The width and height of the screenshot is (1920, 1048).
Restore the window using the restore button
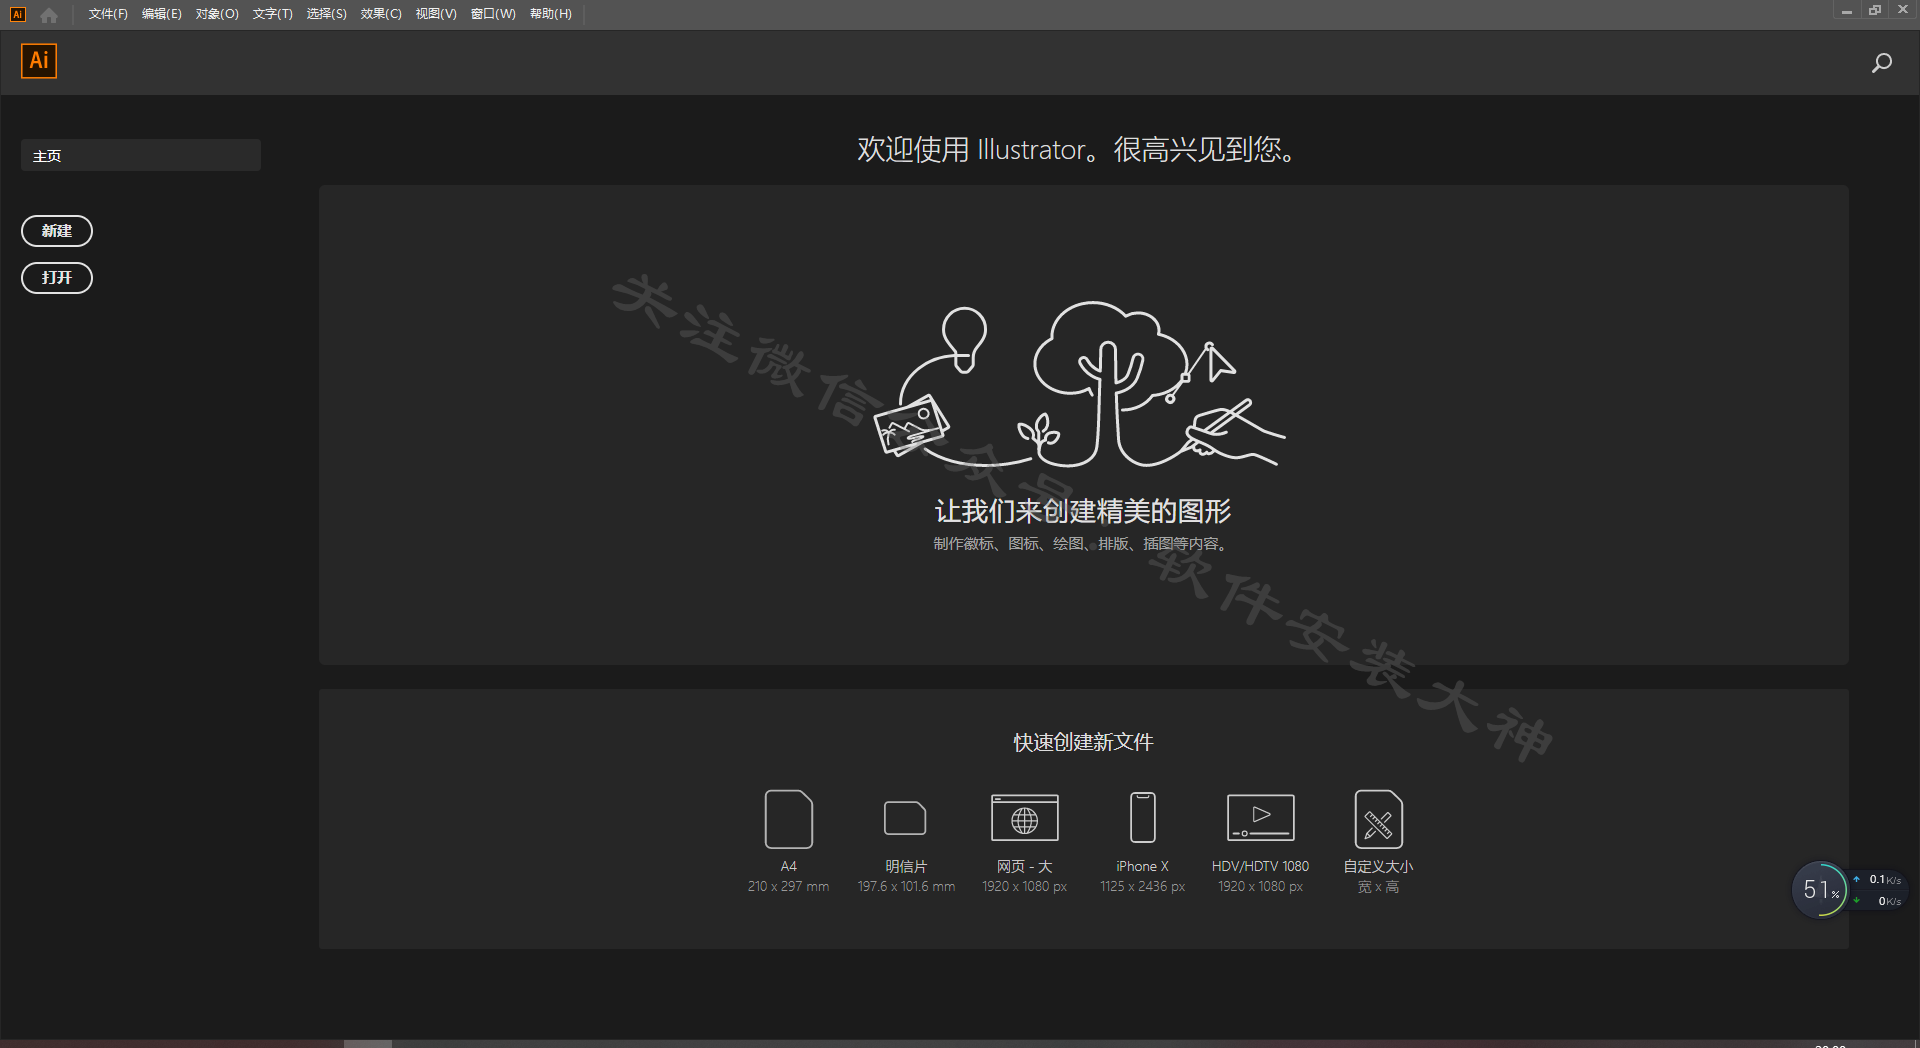click(1875, 10)
